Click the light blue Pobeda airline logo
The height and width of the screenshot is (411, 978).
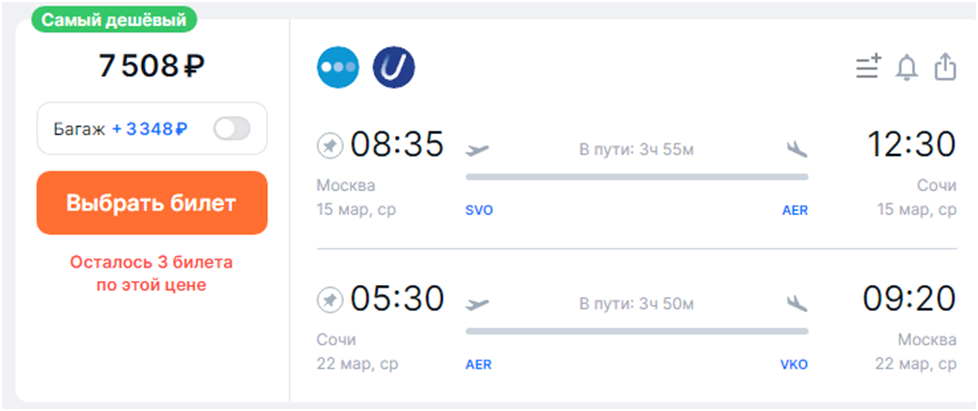[x=338, y=67]
